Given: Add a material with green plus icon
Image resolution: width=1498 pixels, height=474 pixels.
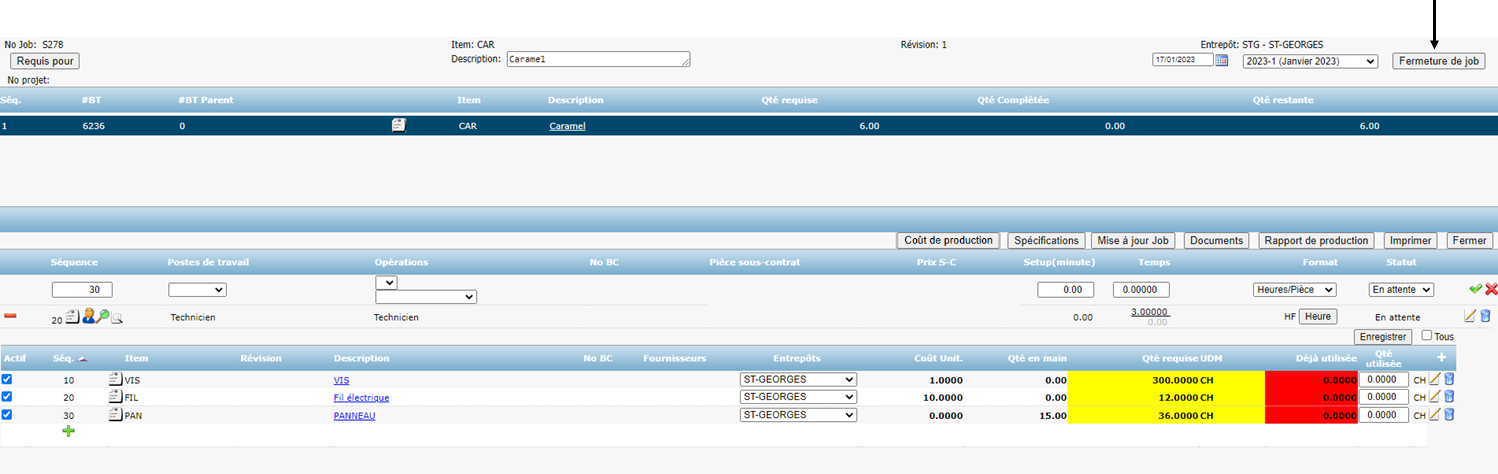Looking at the screenshot, I should [69, 431].
